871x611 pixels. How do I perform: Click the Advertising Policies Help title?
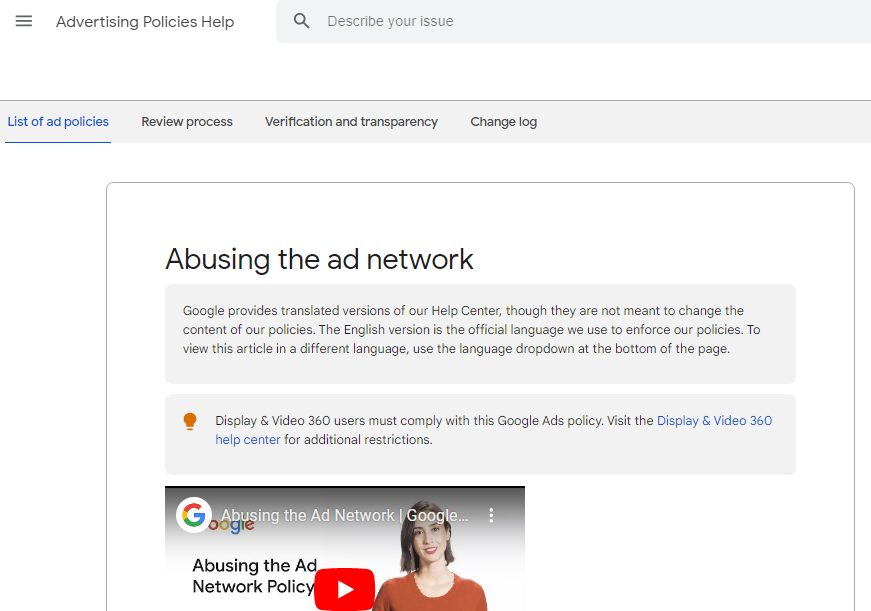click(145, 22)
